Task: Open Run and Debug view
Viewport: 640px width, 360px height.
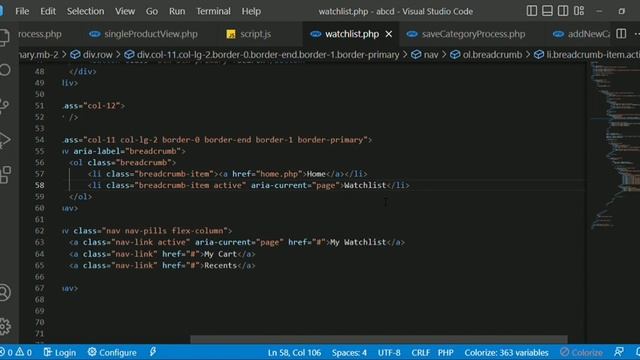Action: tap(5, 140)
